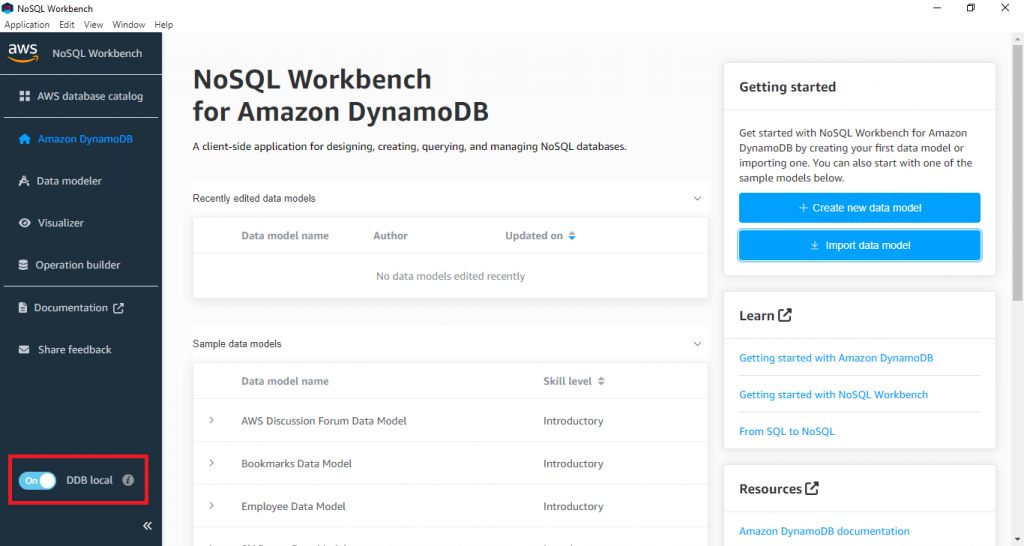
Task: Click Import data model button
Action: [x=859, y=246]
